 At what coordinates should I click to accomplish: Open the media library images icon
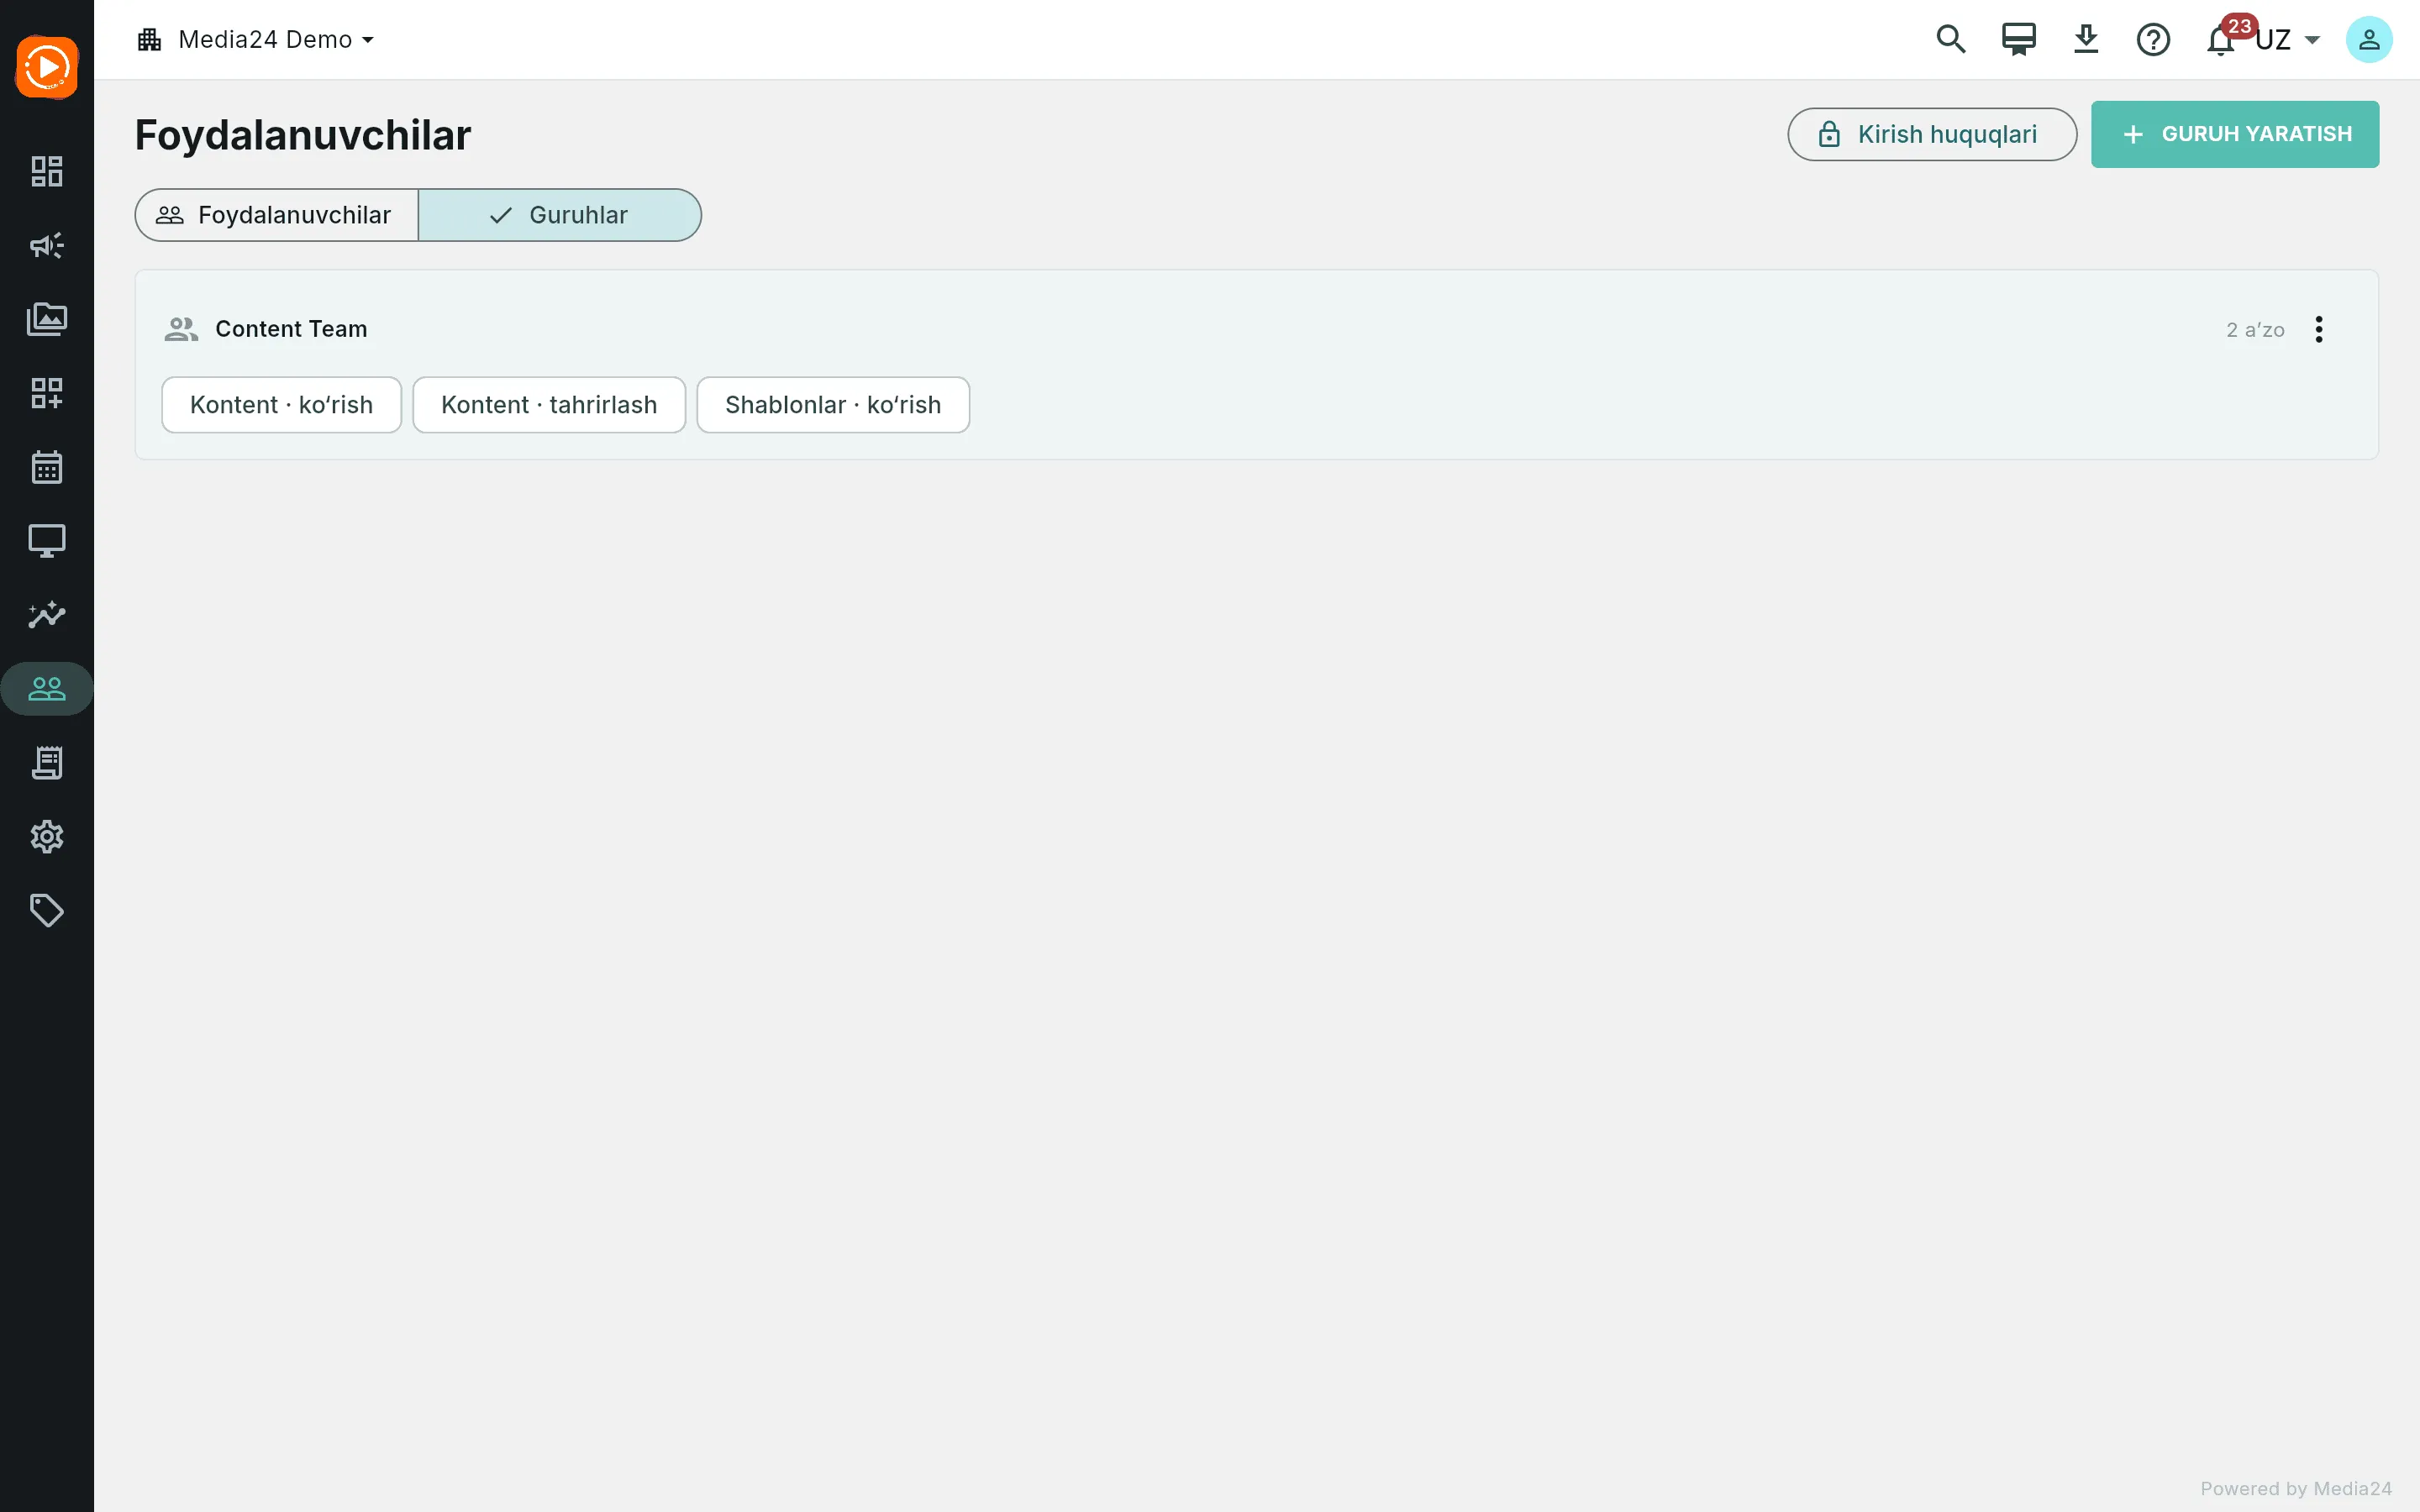(x=47, y=319)
